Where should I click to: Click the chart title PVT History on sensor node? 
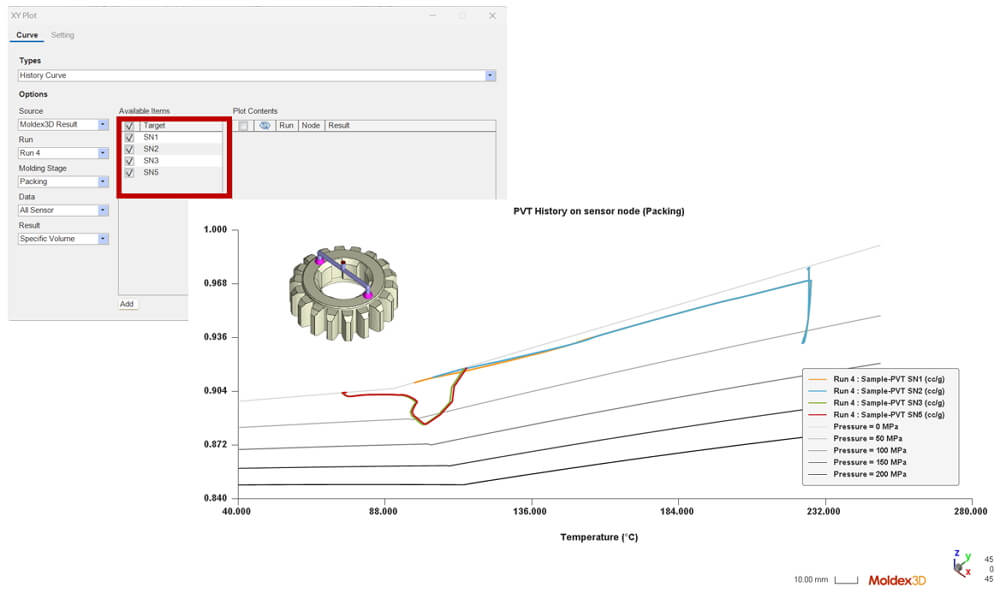[x=599, y=211]
